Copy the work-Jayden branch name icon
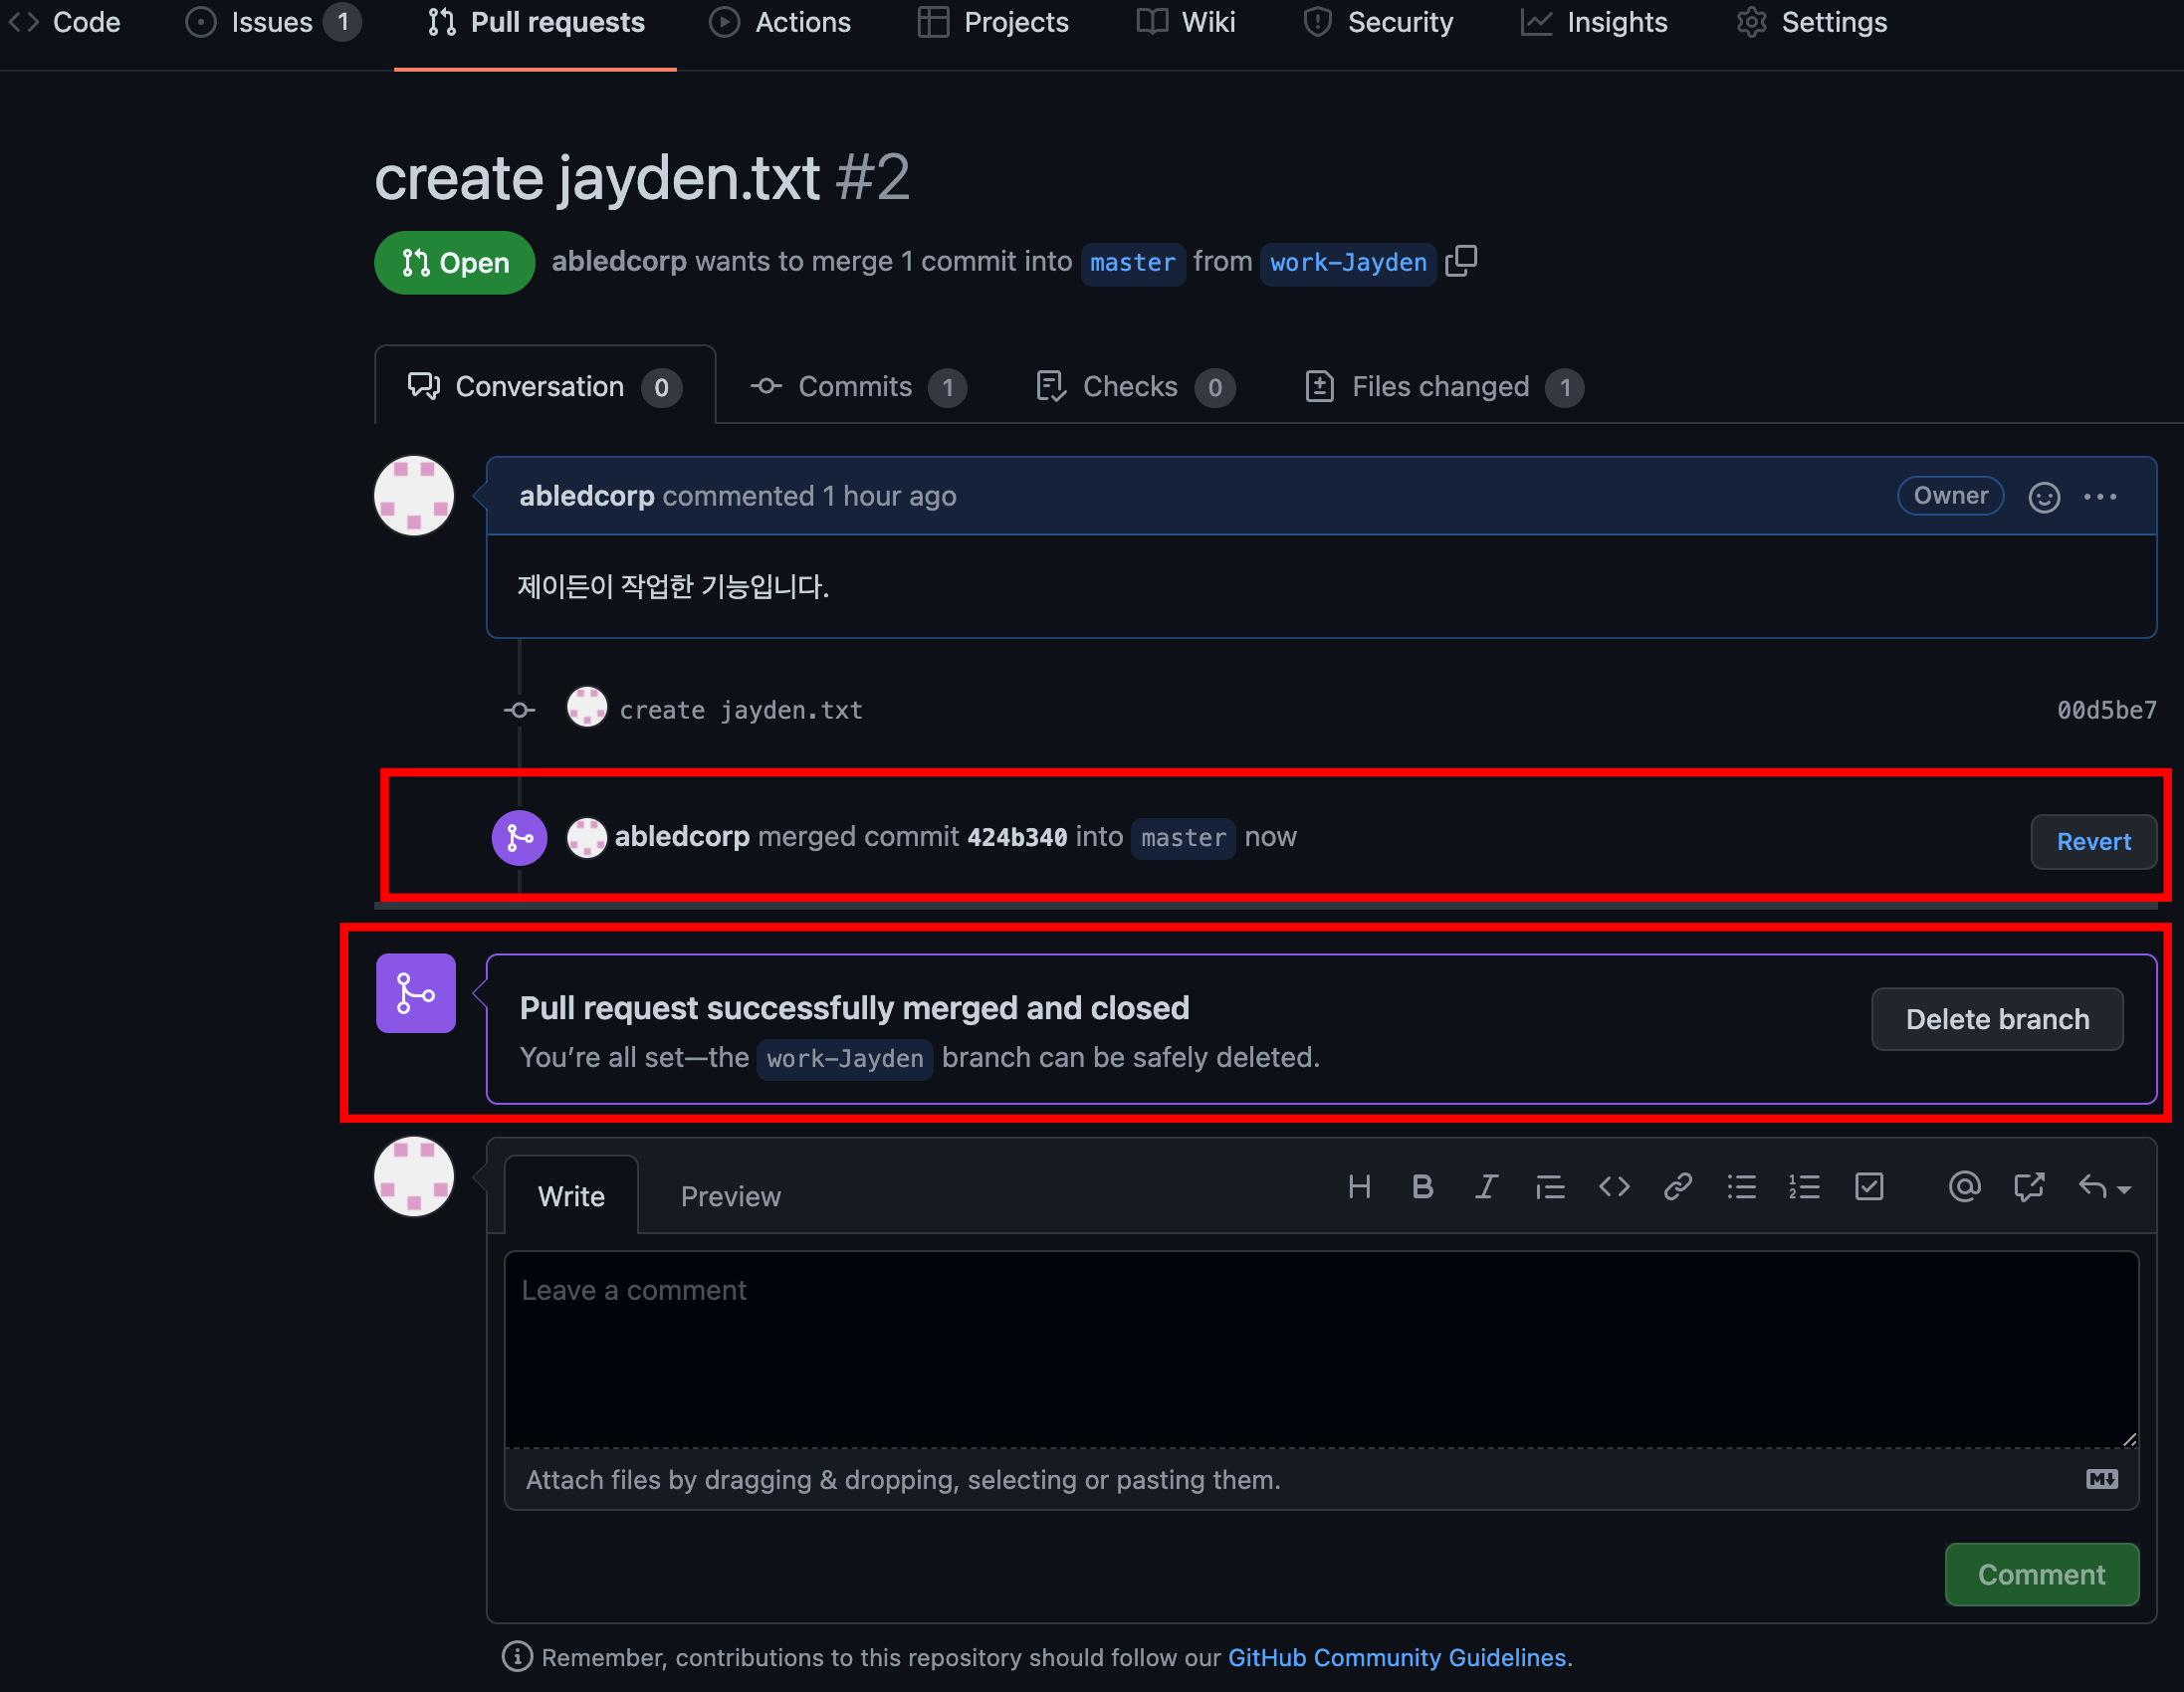The image size is (2184, 1692). tap(1461, 261)
